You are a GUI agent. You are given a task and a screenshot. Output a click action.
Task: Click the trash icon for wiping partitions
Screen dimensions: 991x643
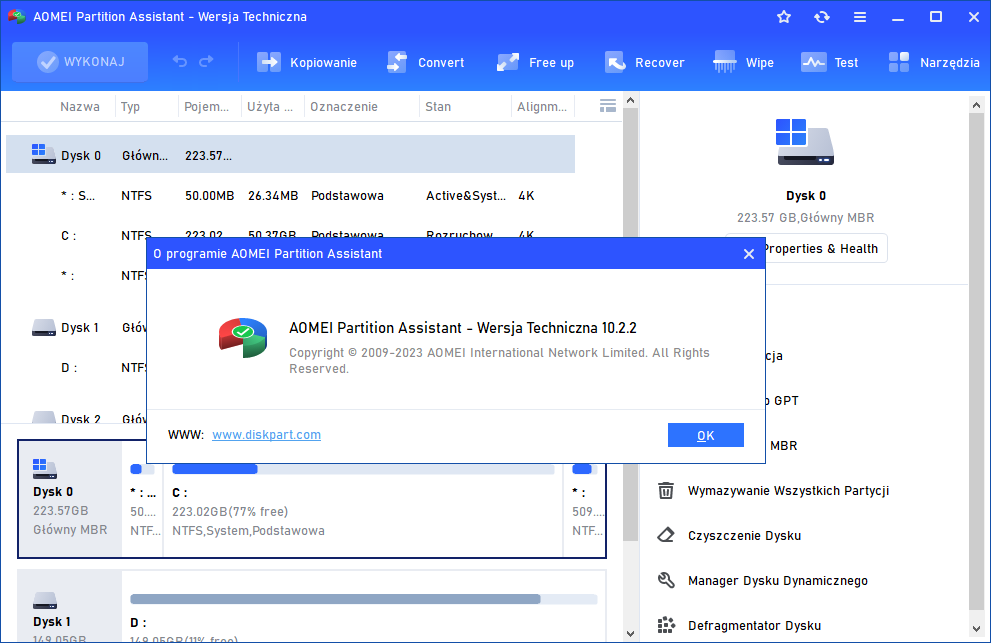666,491
